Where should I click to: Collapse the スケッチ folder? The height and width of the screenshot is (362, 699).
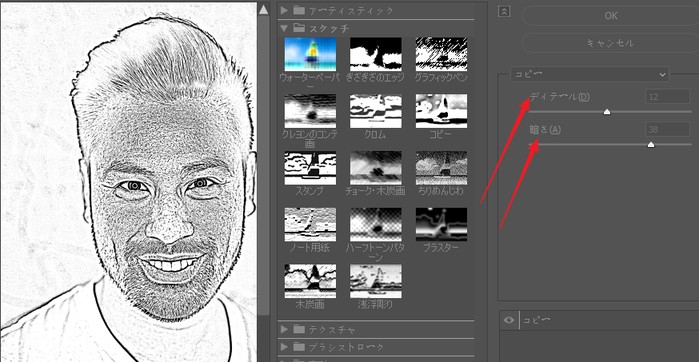284,28
